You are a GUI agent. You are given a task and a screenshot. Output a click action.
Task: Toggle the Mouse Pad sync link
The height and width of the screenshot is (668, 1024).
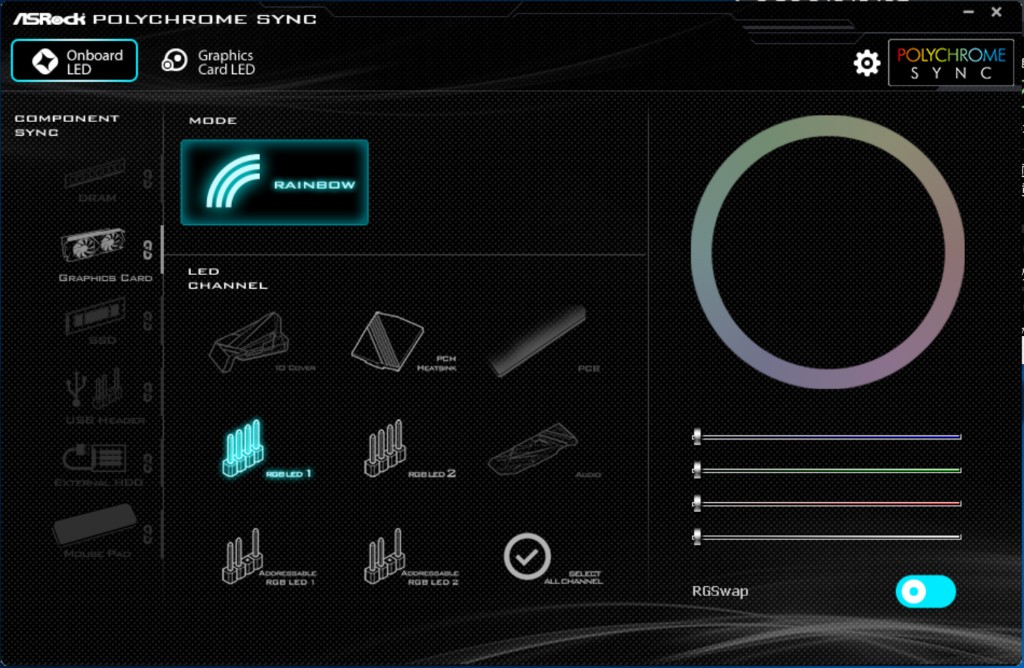pyautogui.click(x=148, y=534)
